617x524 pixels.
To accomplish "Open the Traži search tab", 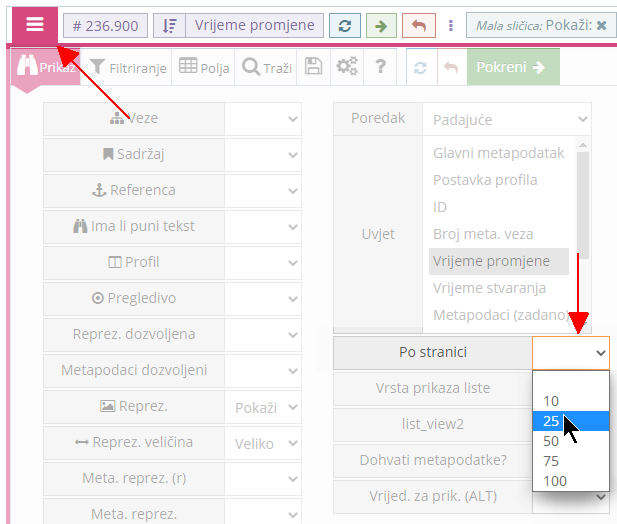I will point(266,67).
